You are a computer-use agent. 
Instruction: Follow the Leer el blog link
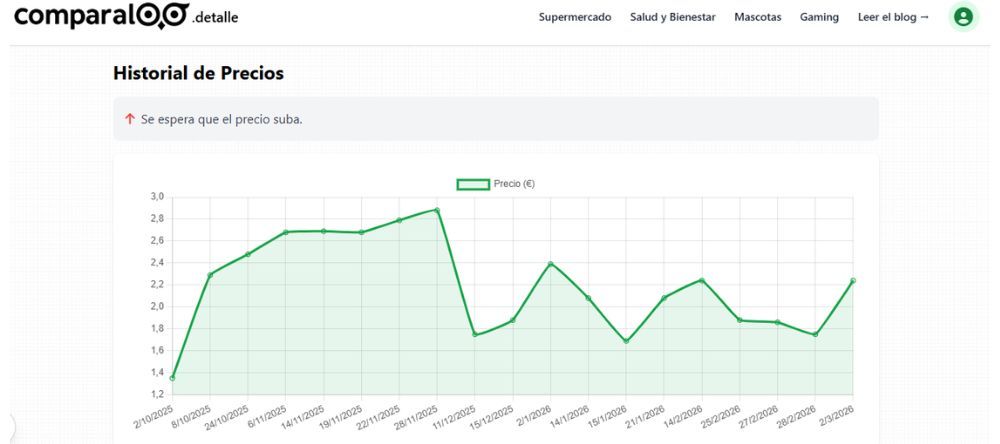(x=893, y=17)
